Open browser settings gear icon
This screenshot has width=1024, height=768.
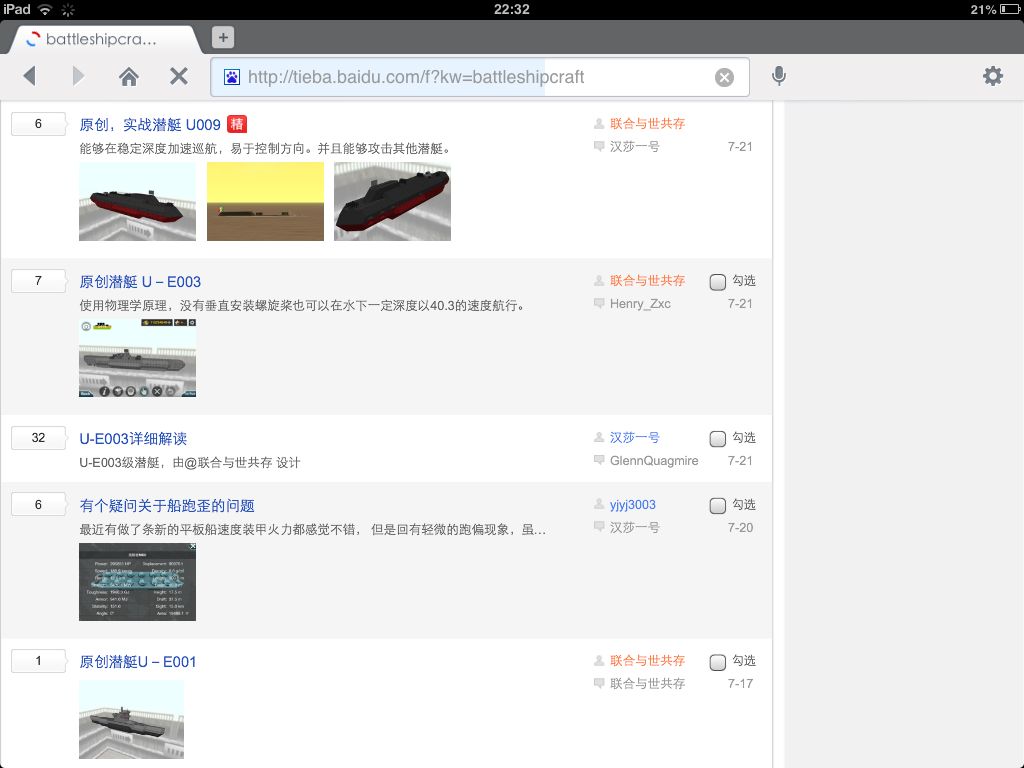pyautogui.click(x=993, y=76)
